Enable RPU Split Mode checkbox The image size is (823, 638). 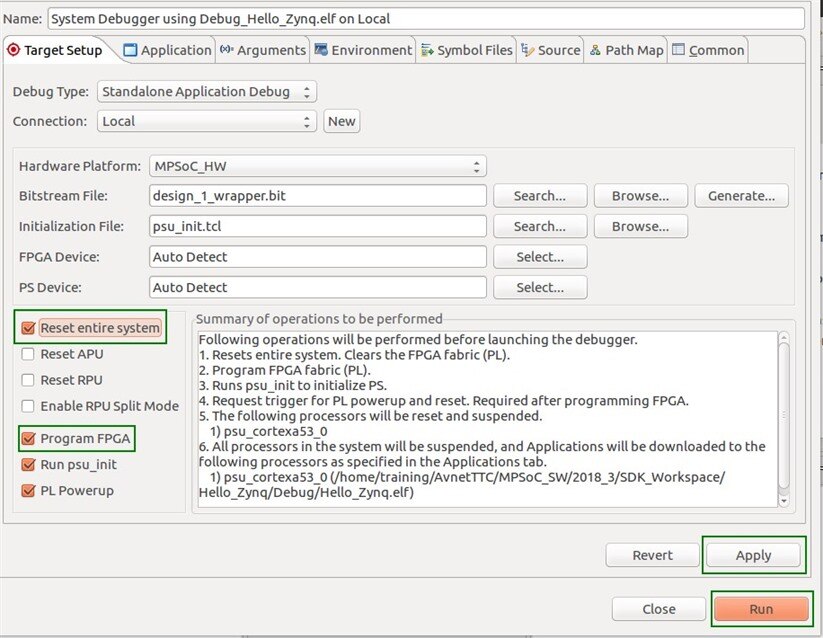tap(28, 406)
